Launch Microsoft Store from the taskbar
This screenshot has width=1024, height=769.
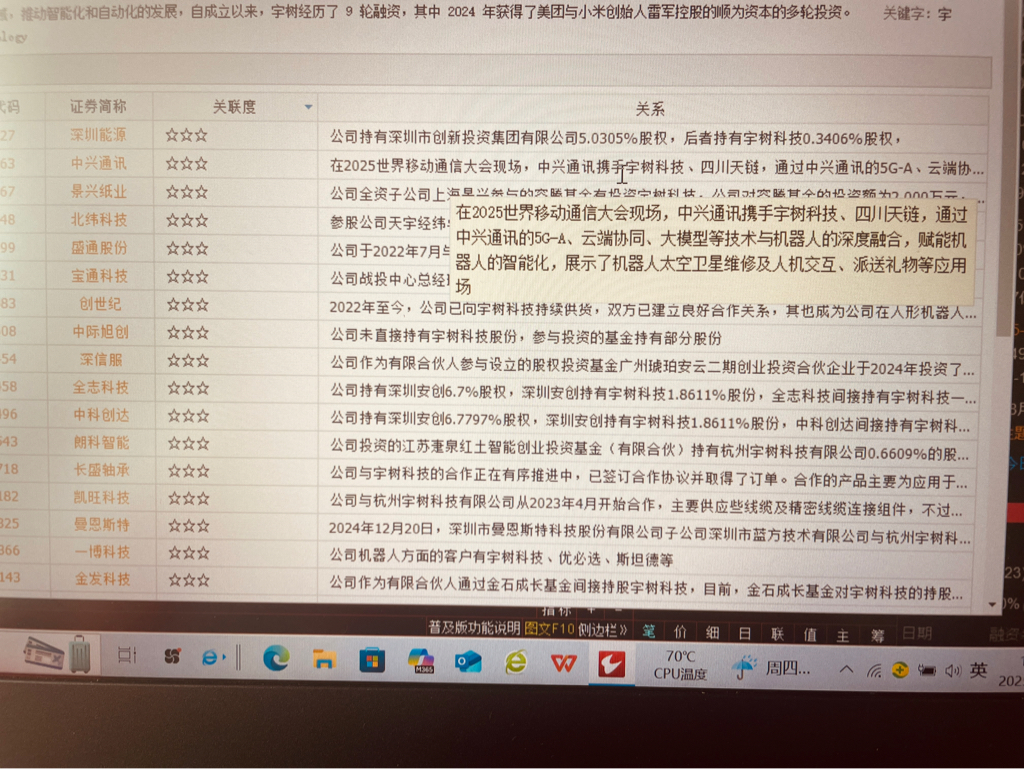click(x=372, y=661)
